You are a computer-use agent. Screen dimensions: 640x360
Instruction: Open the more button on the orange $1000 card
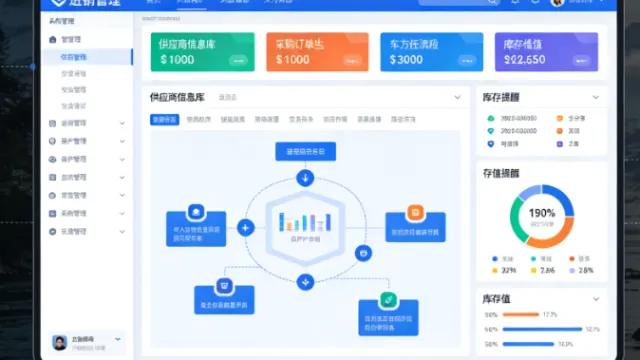pos(352,60)
